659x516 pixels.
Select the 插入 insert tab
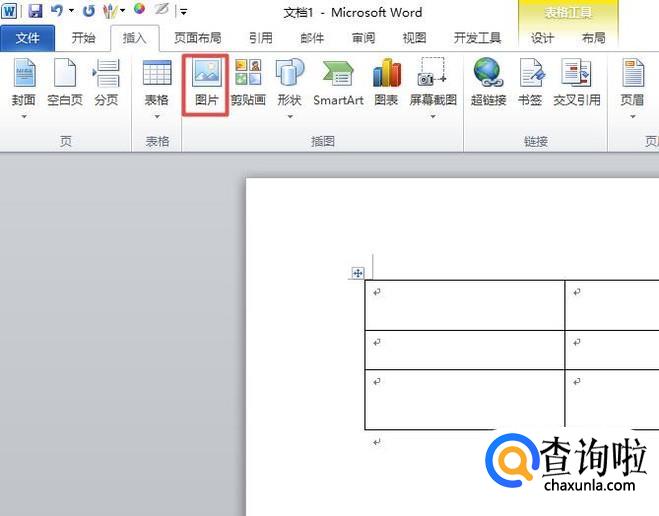coord(134,38)
